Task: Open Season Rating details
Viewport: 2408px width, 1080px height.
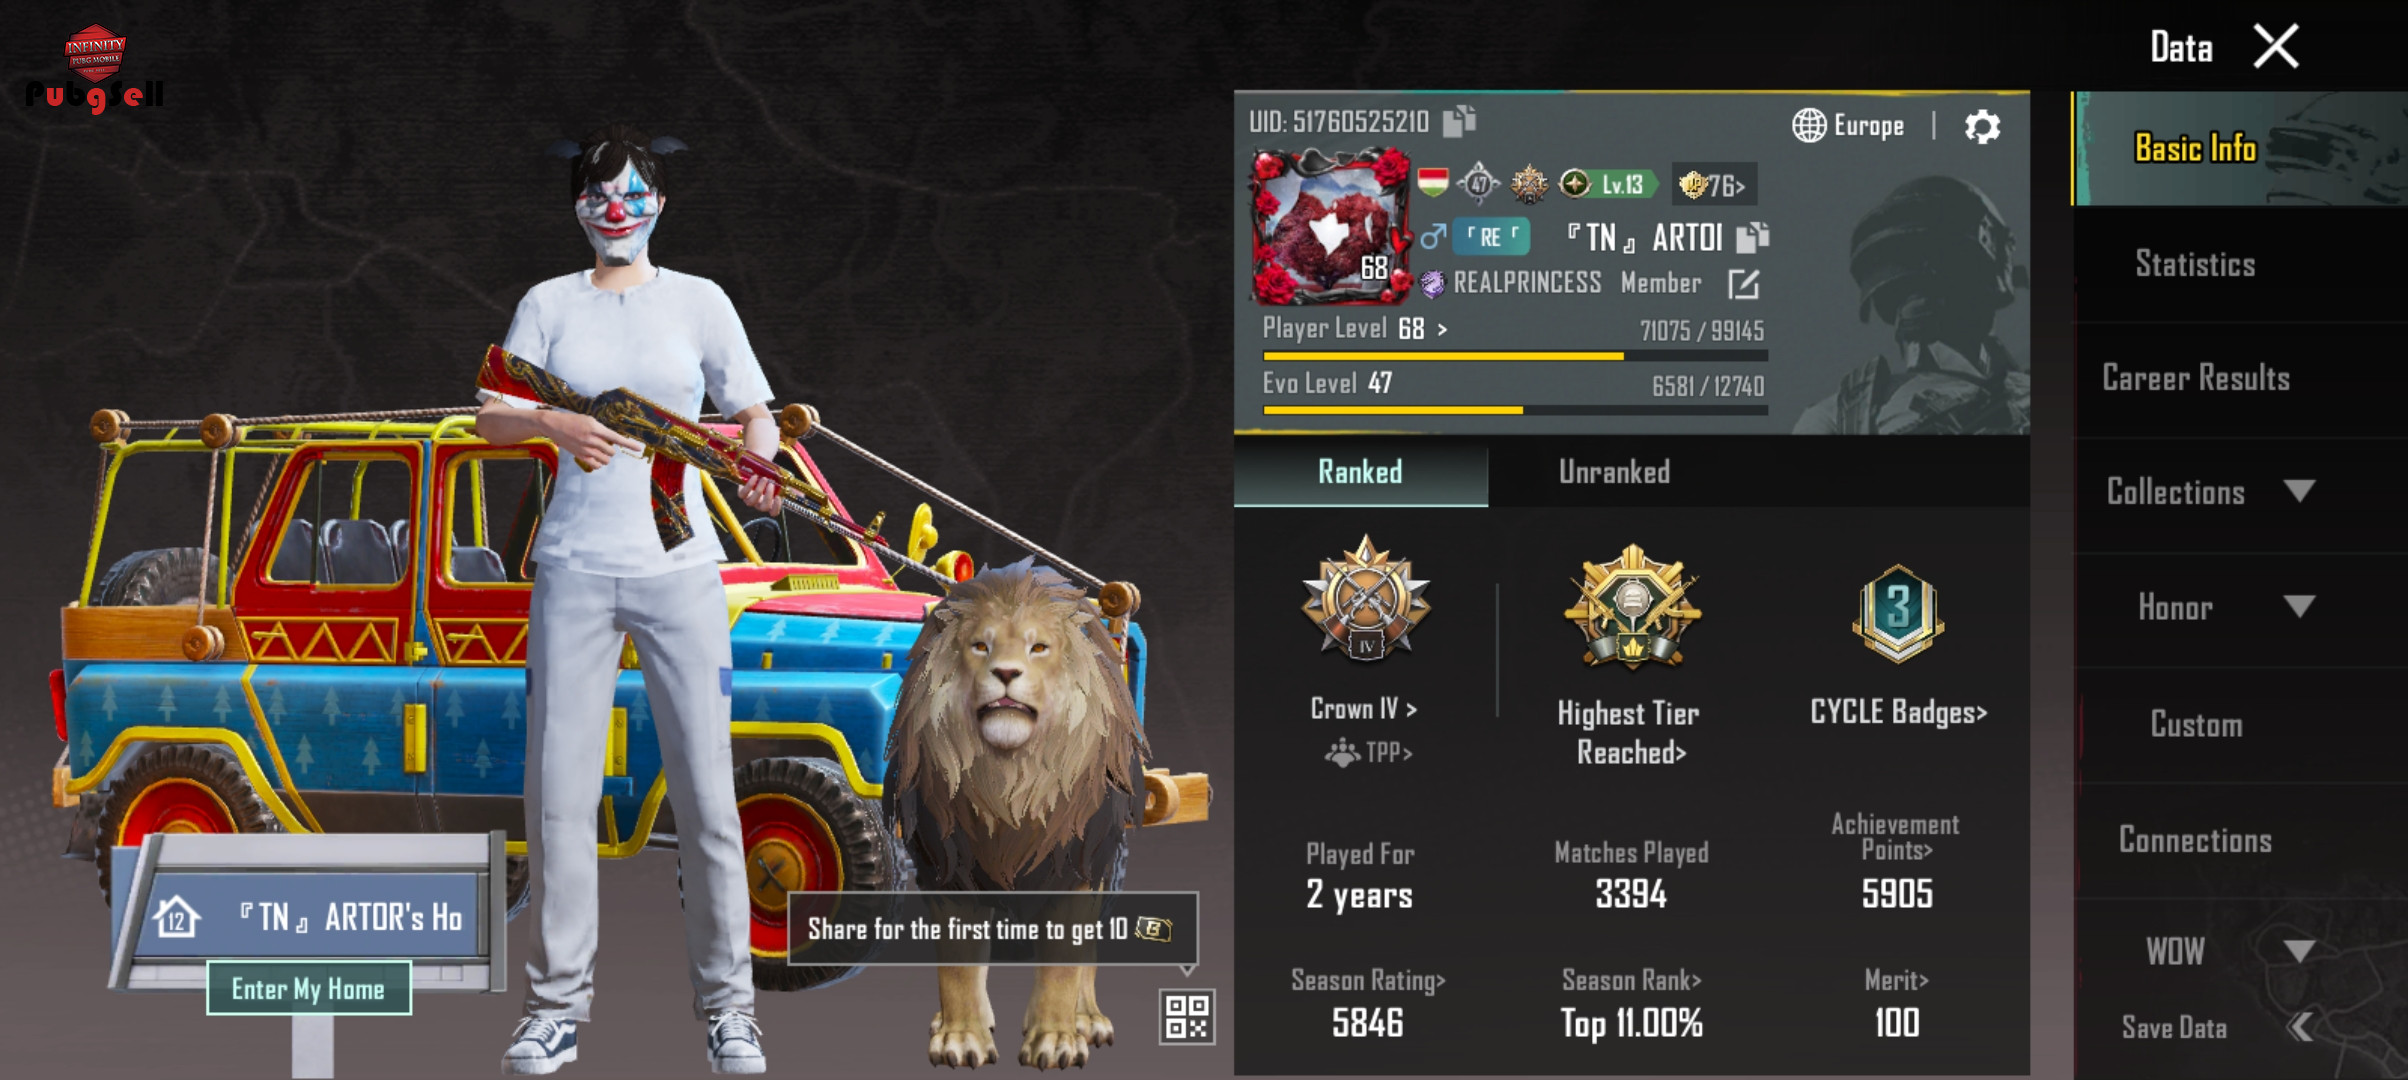Action: click(x=1367, y=981)
